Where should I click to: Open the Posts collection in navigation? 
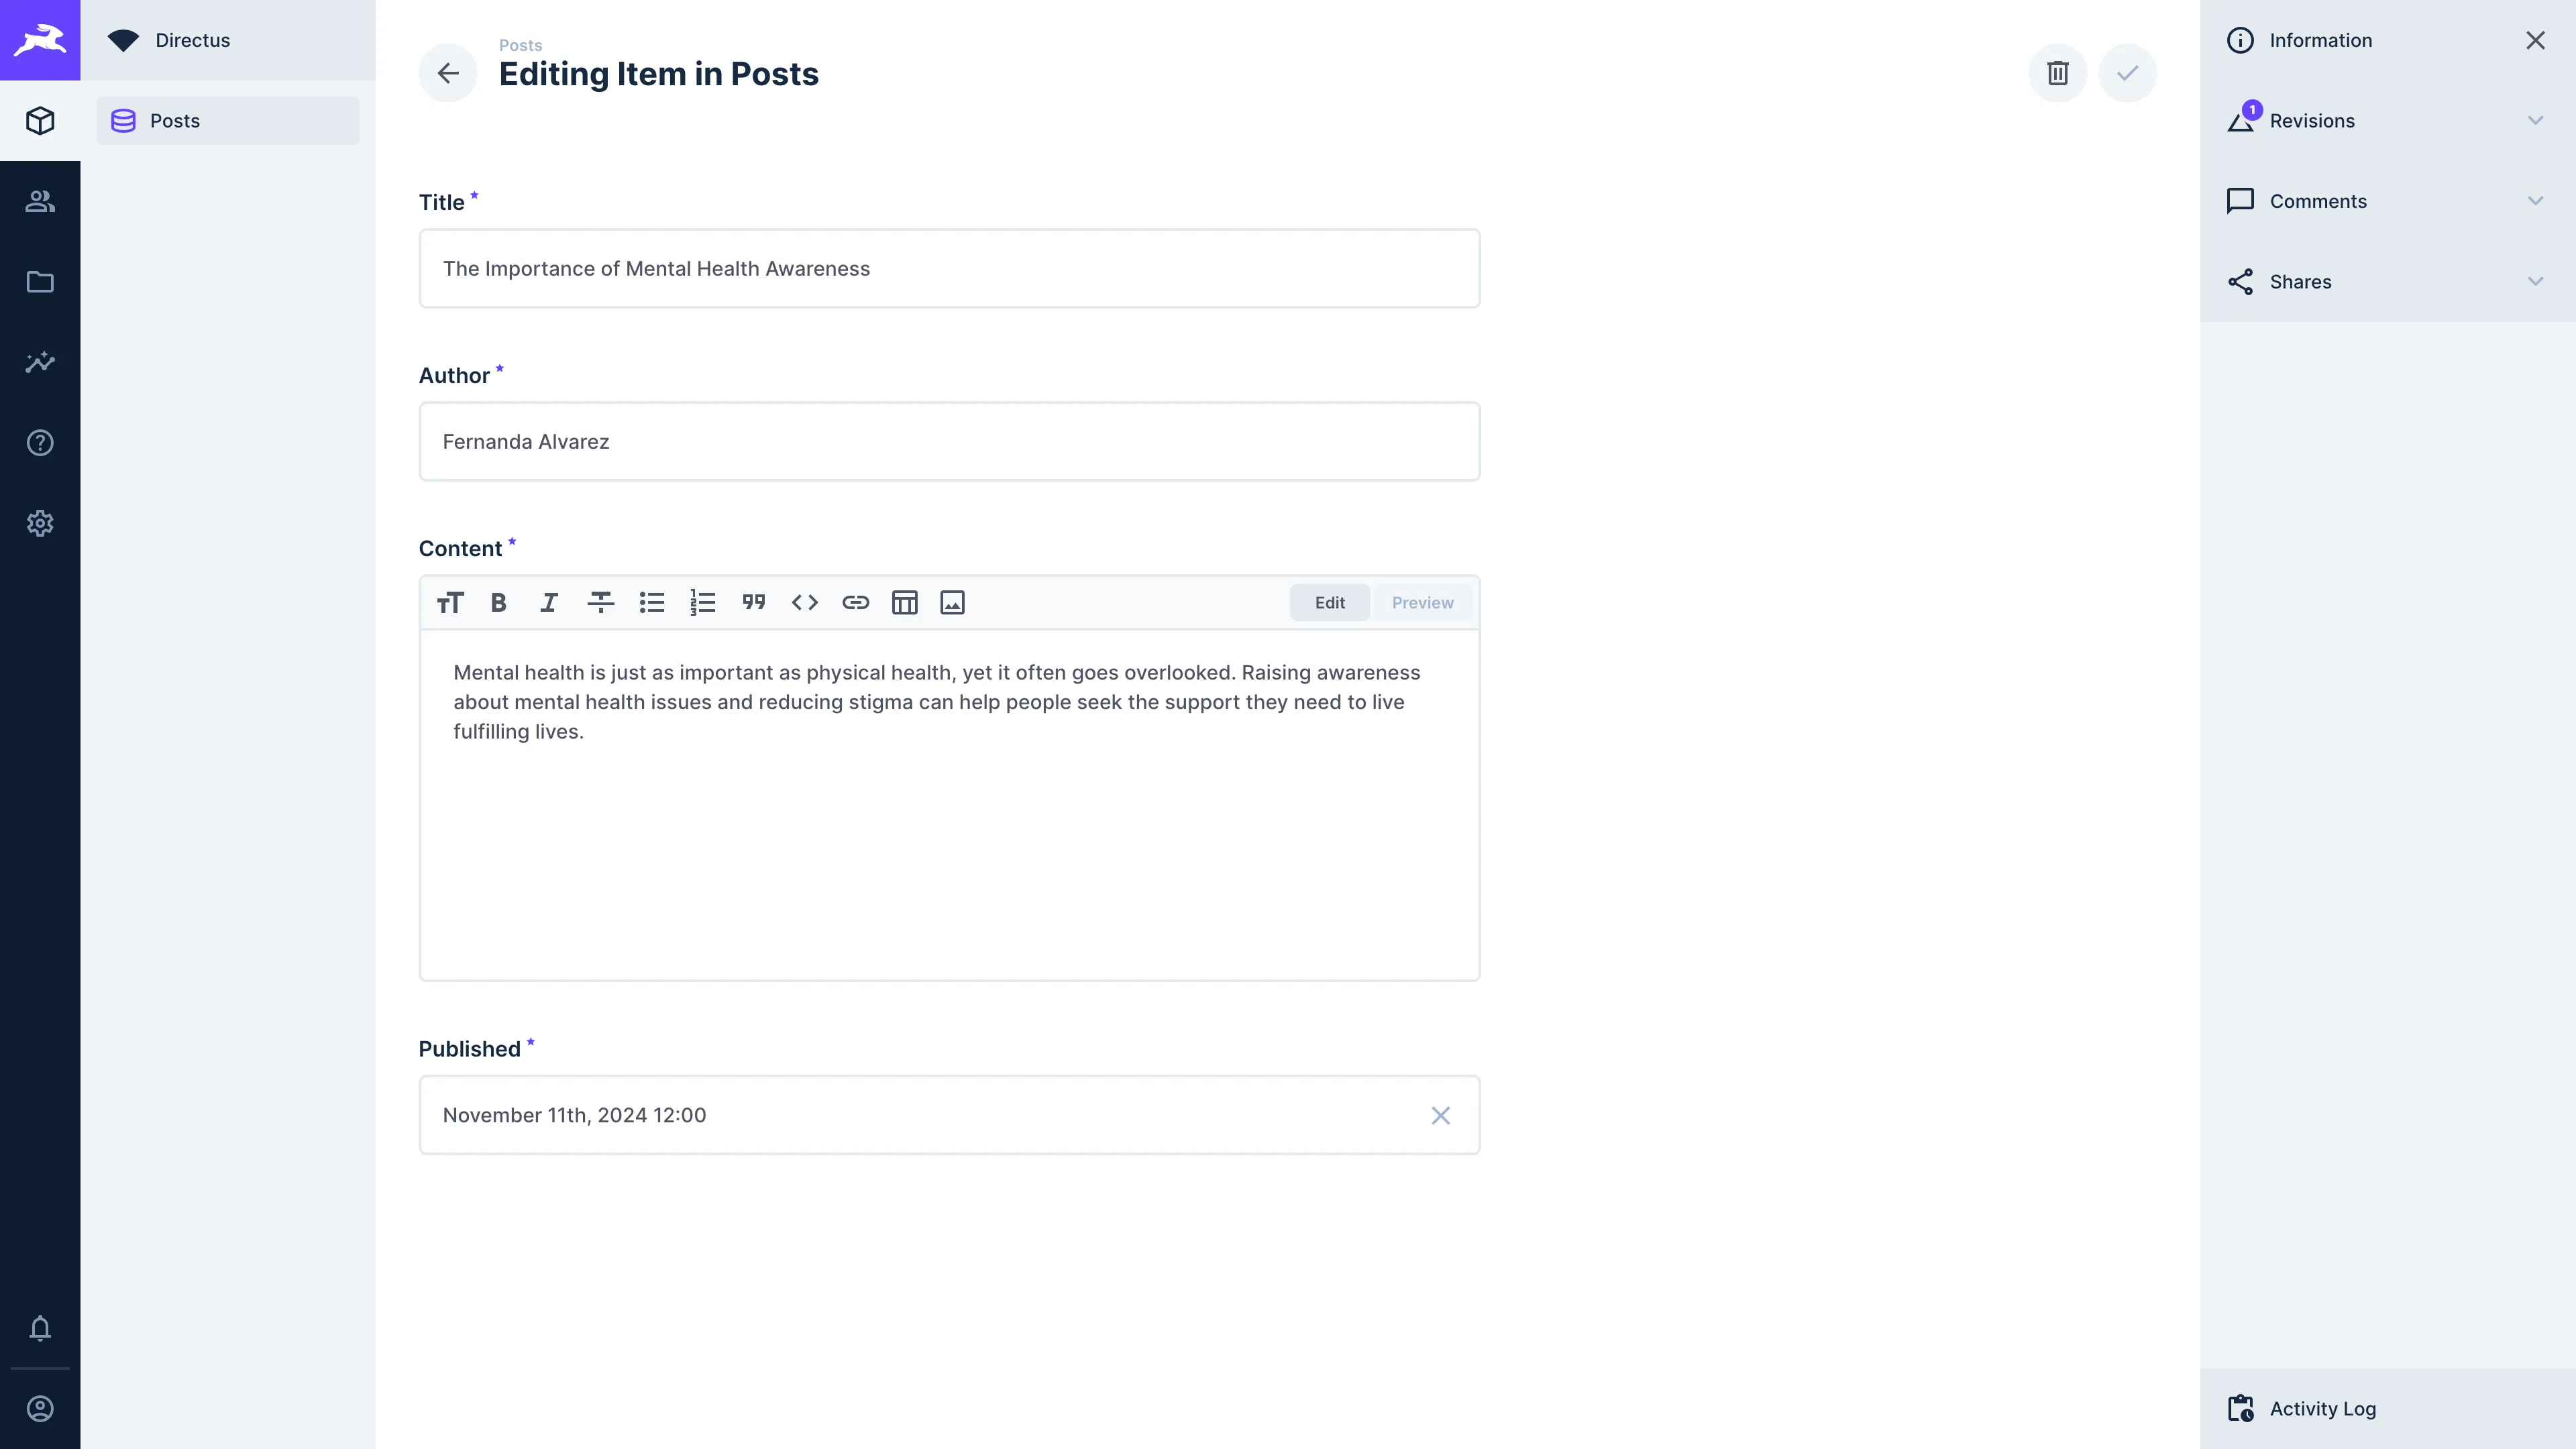227,121
